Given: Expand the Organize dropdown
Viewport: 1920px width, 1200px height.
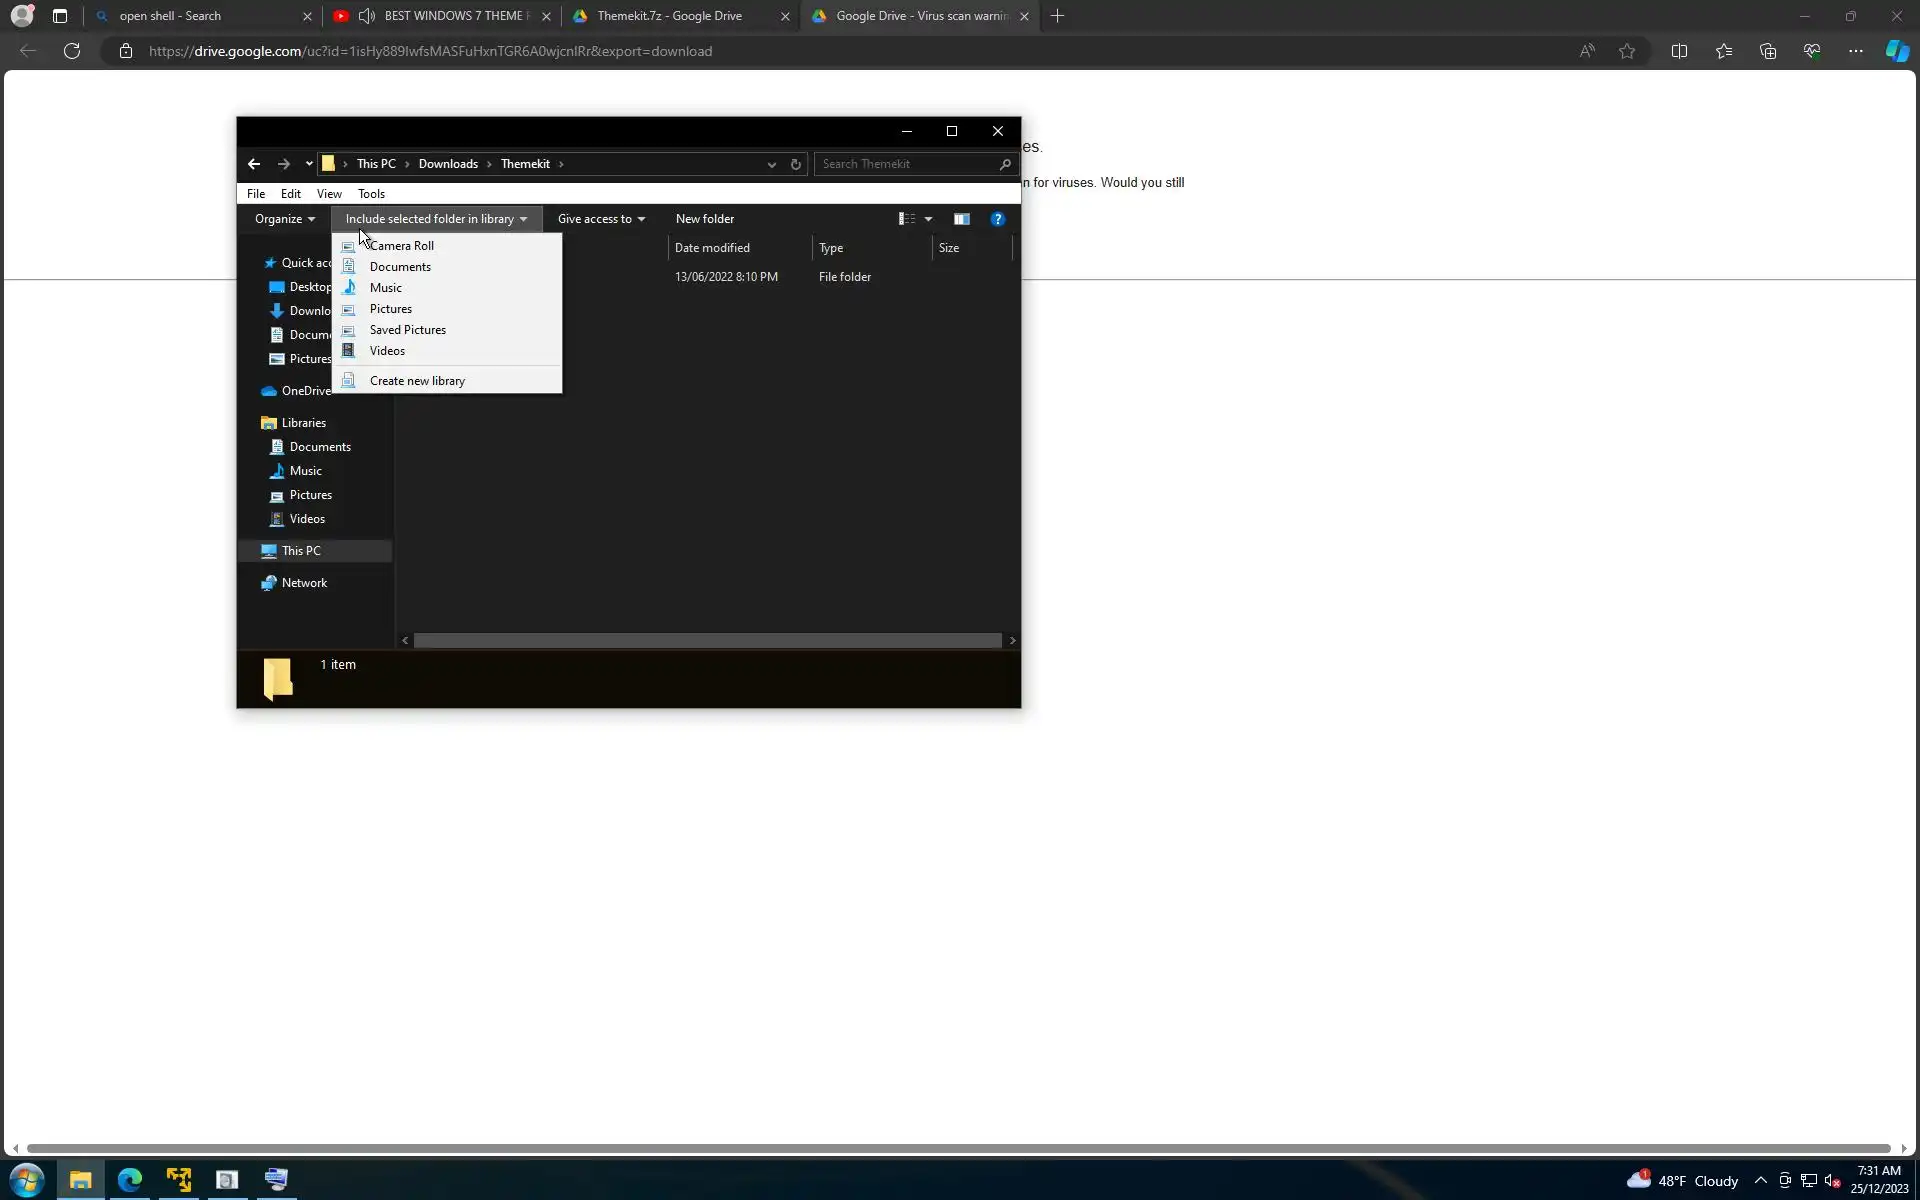Looking at the screenshot, I should [x=285, y=219].
